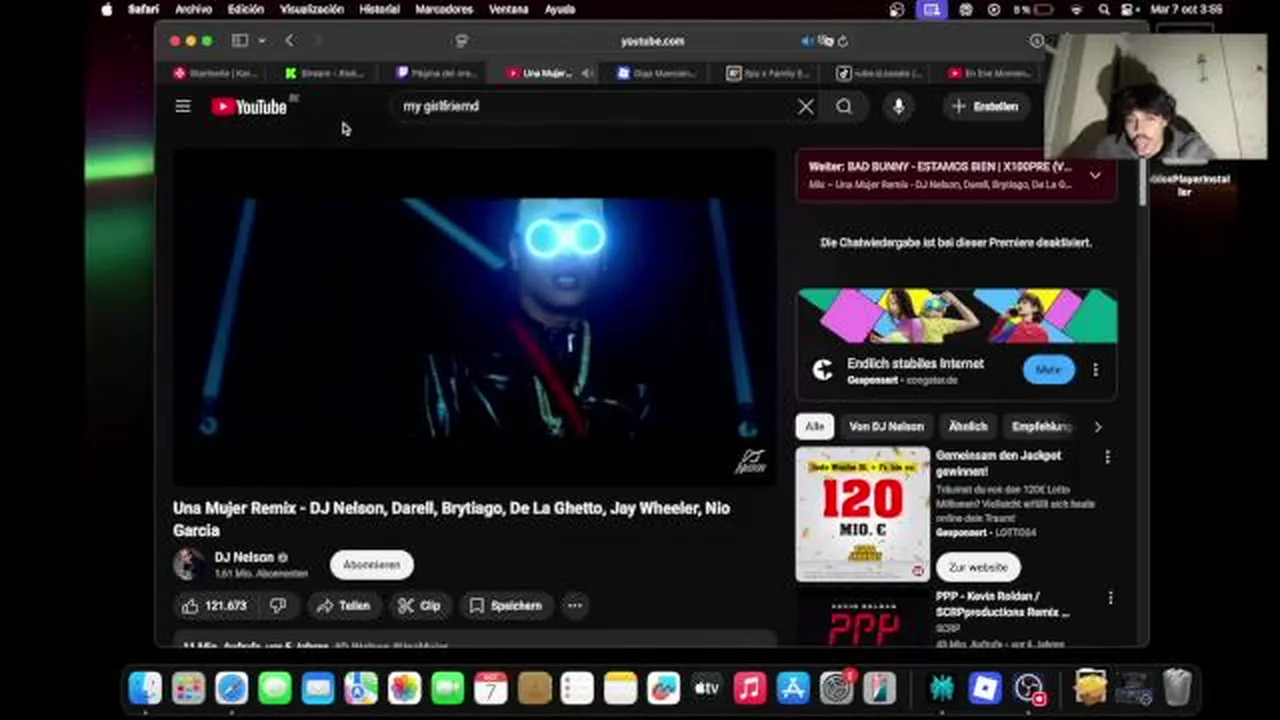1280x720 pixels.
Task: Switch to the TikTok tab
Action: pos(878,73)
